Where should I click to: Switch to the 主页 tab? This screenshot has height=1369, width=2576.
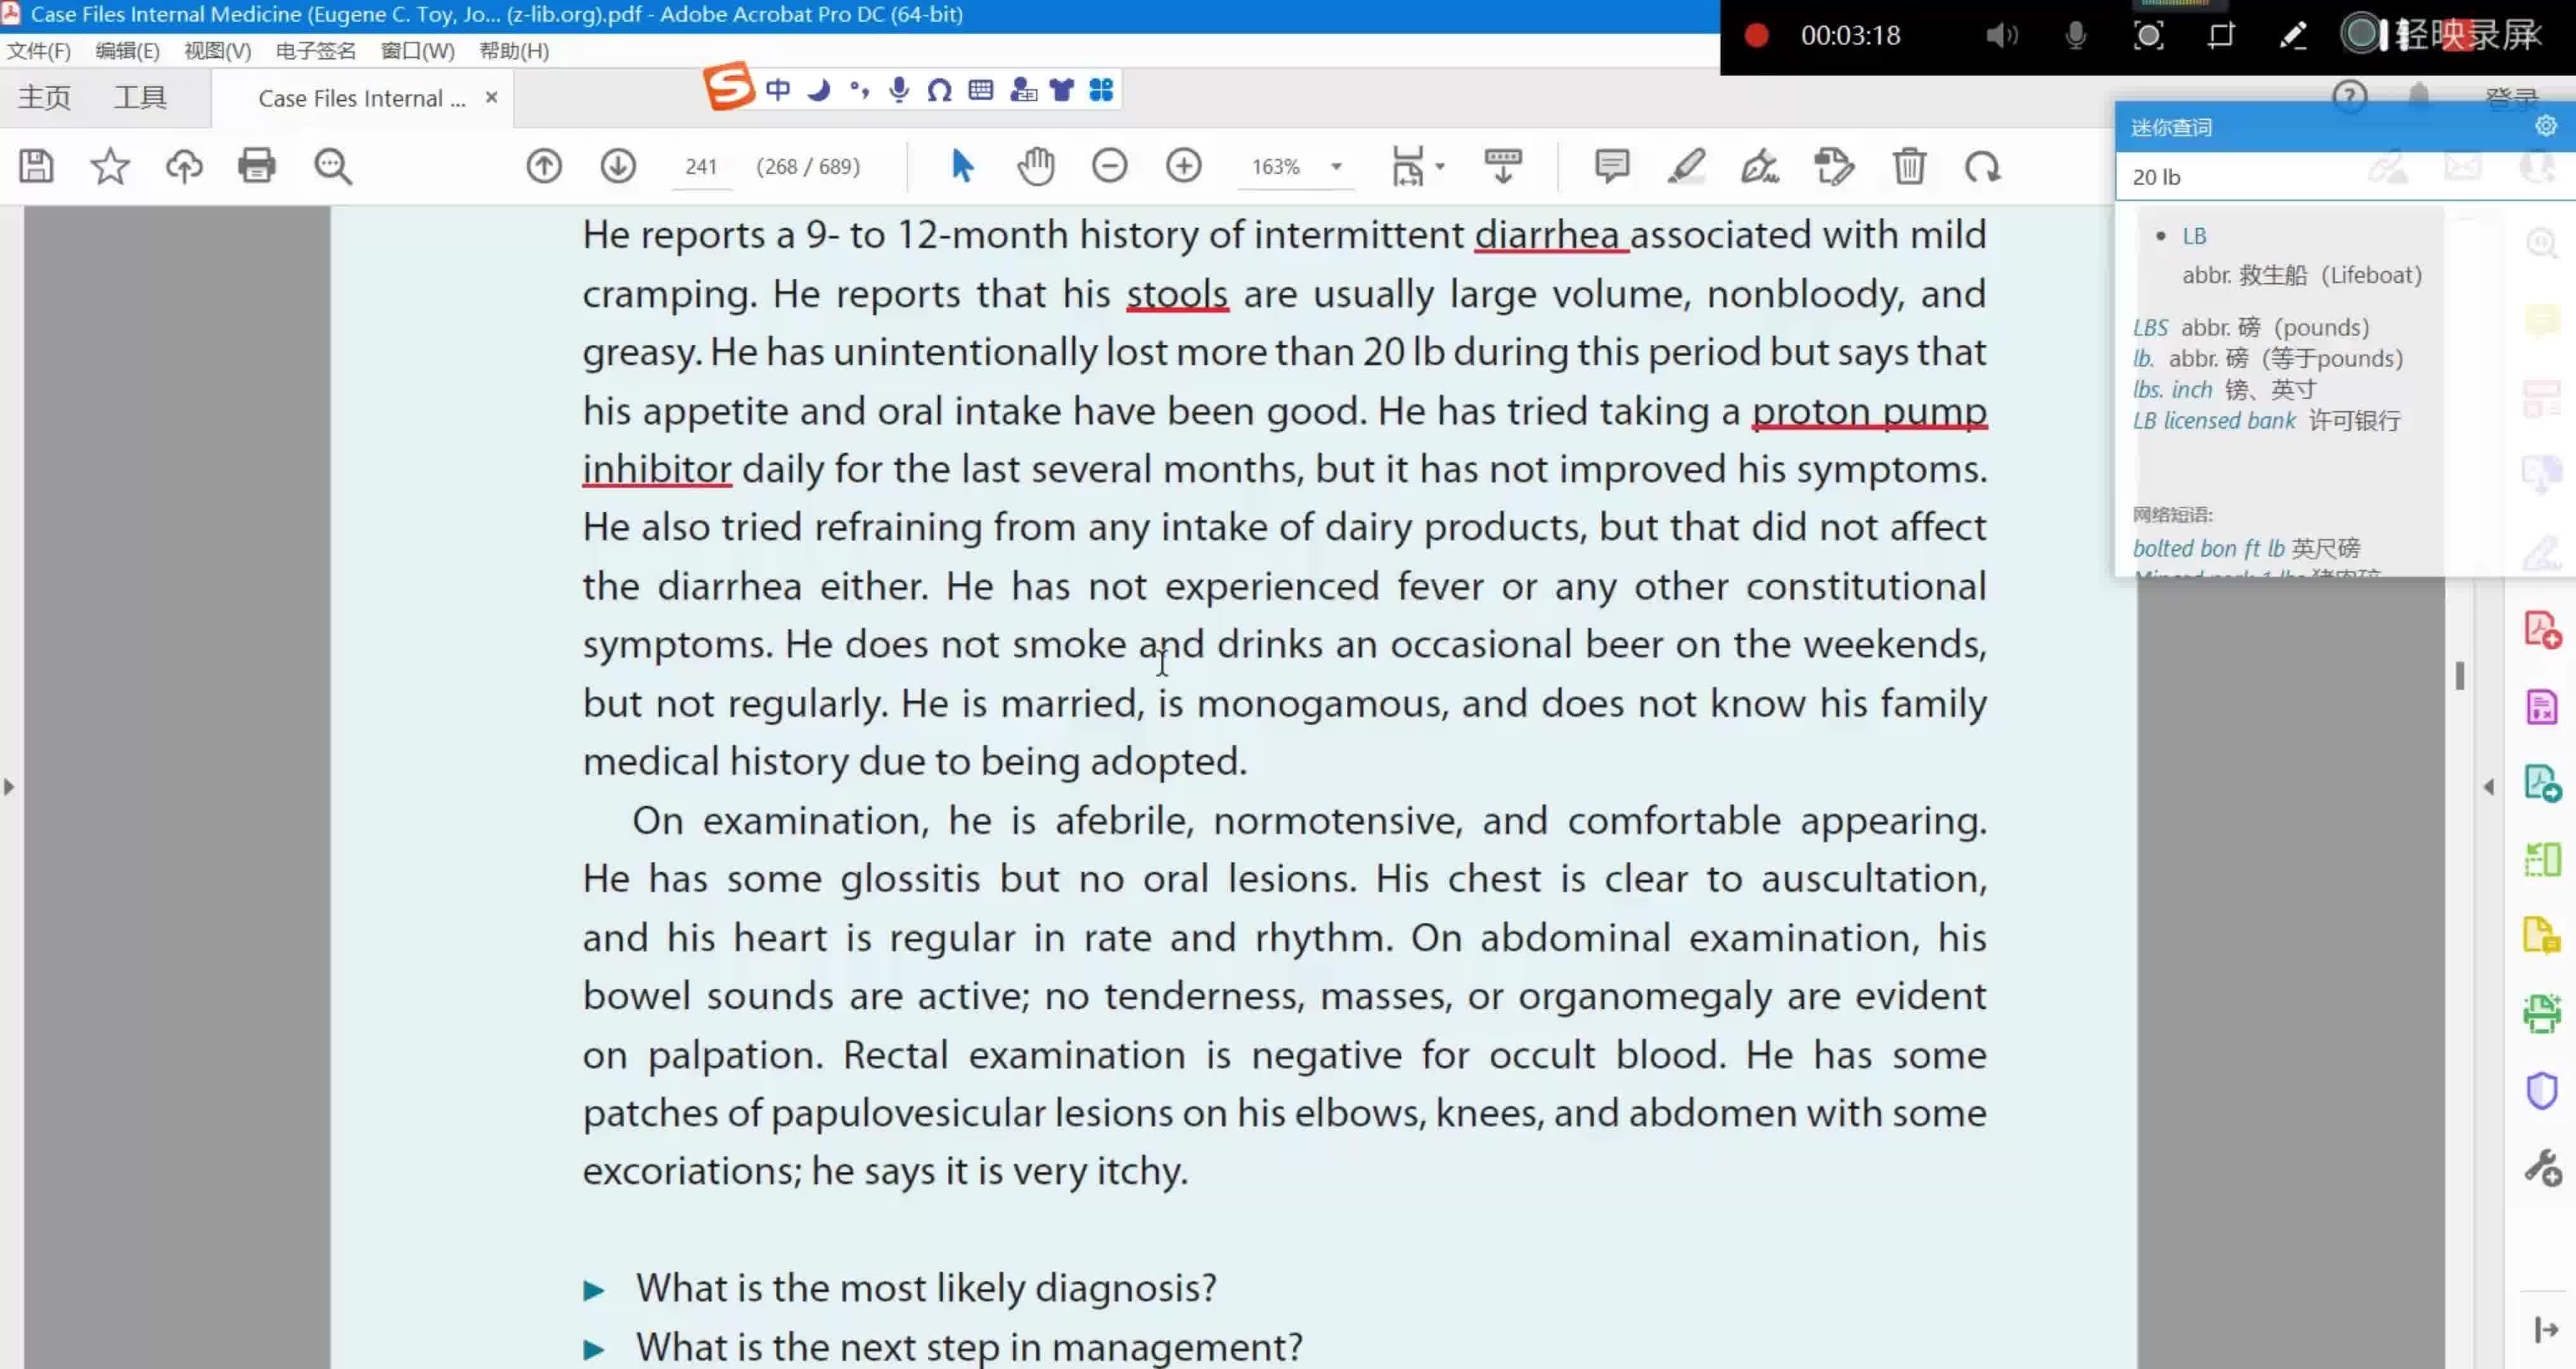coord(44,98)
